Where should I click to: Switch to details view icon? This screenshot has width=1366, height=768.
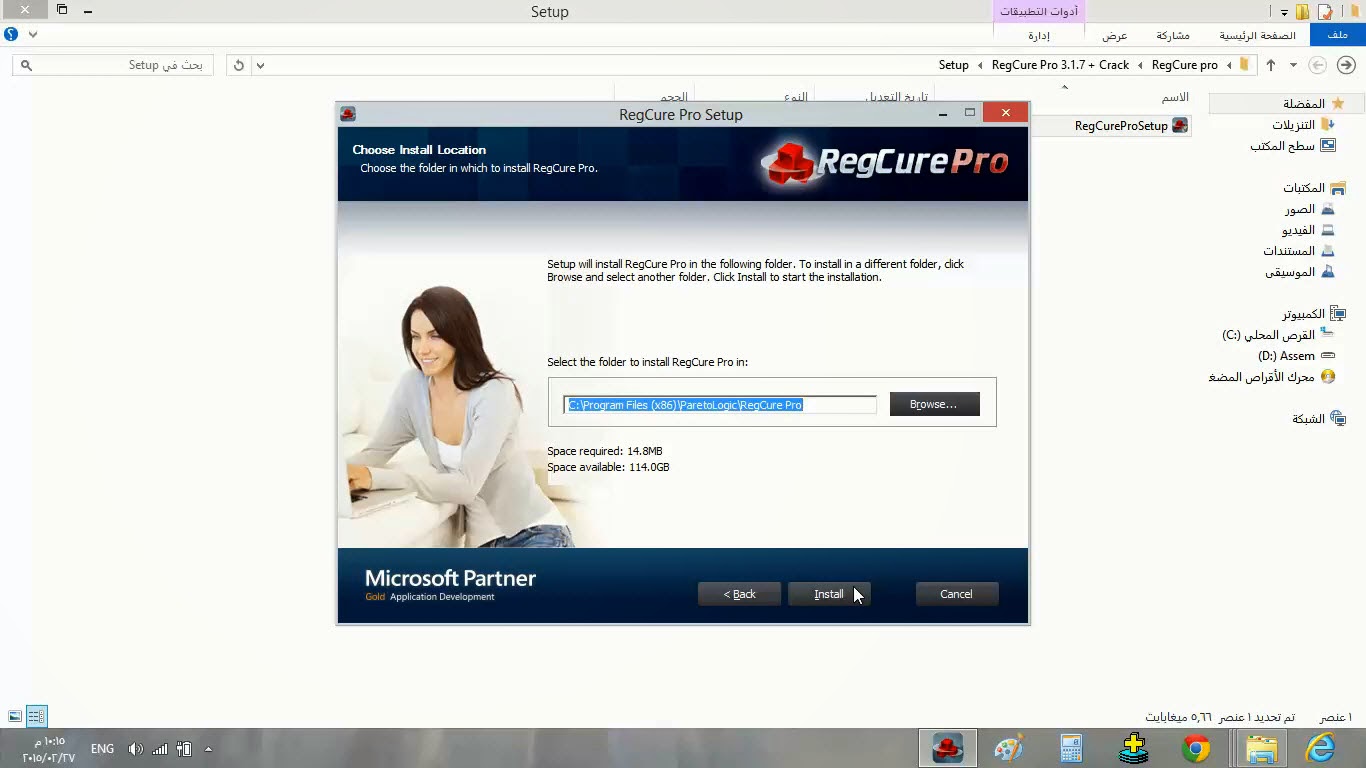click(x=36, y=717)
